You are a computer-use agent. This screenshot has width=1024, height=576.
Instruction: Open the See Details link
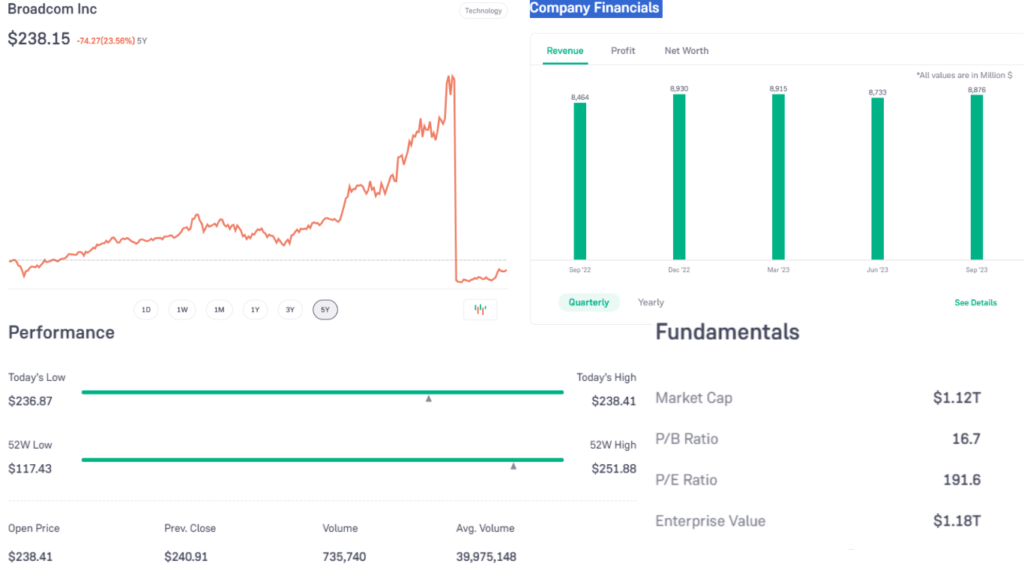click(975, 302)
